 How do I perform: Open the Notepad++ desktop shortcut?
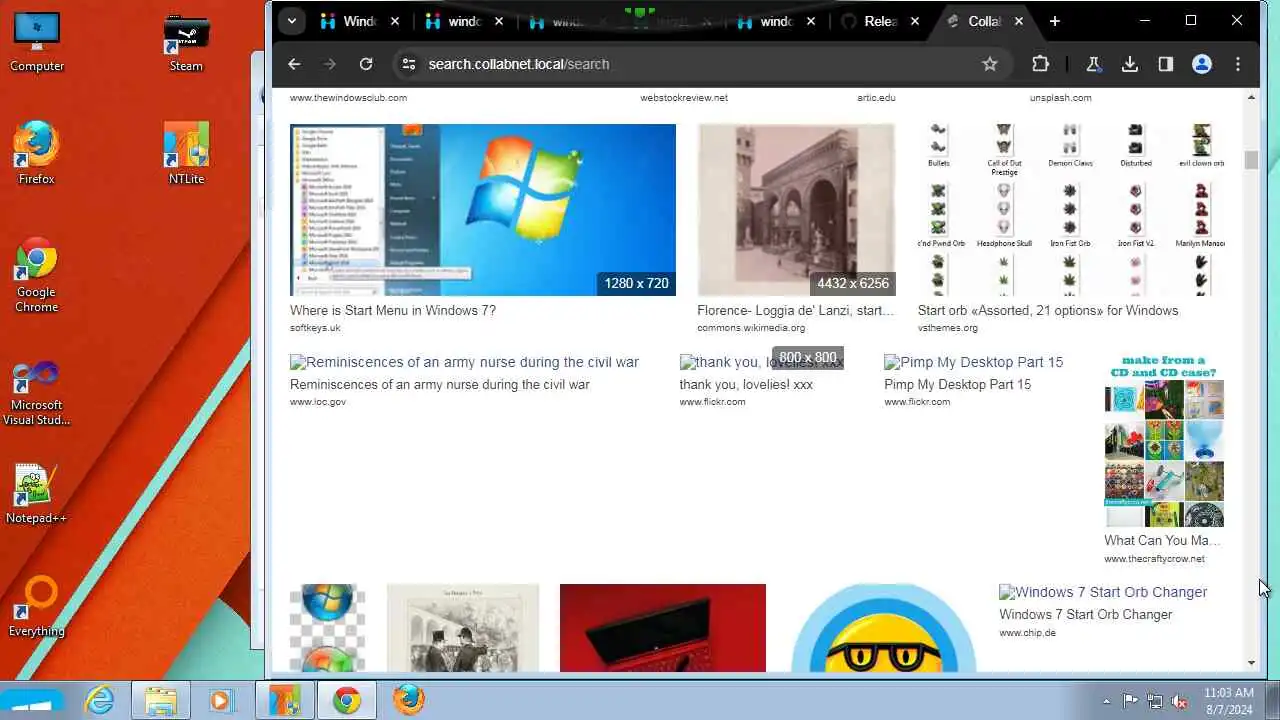[37, 494]
